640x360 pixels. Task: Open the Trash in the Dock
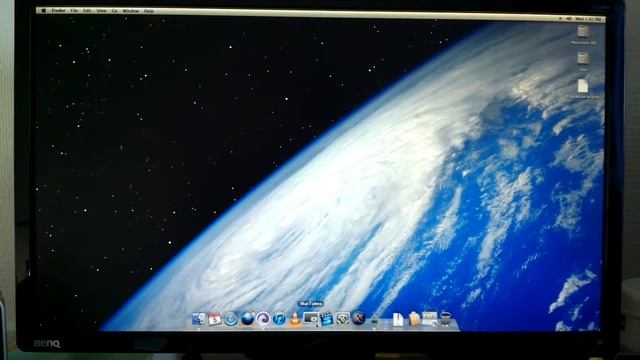point(445,319)
